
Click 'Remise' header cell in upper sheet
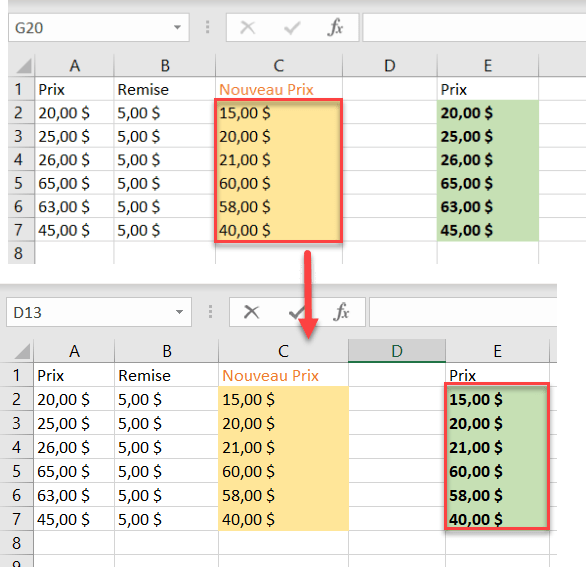click(164, 89)
